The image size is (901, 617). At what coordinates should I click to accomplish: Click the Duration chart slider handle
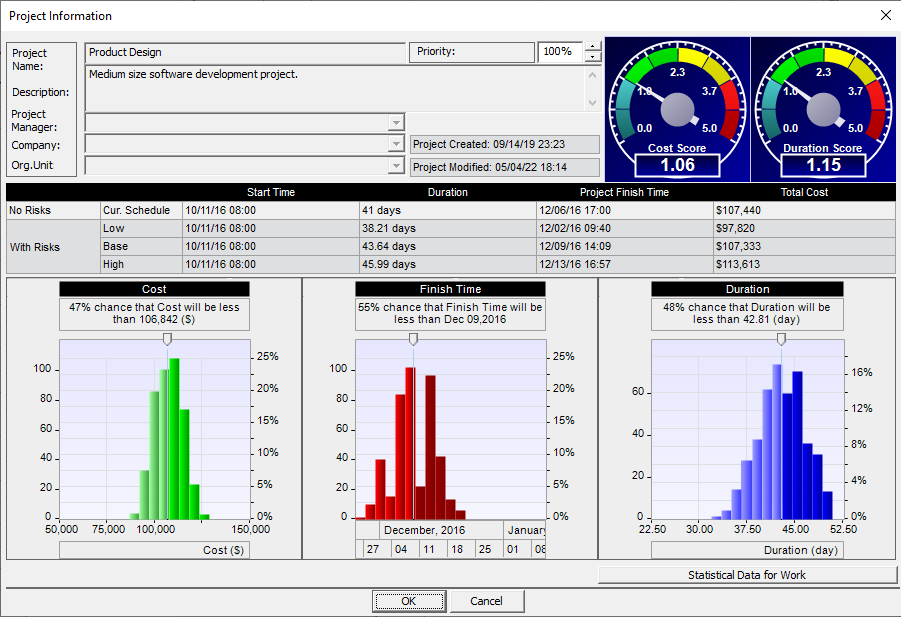[x=781, y=339]
